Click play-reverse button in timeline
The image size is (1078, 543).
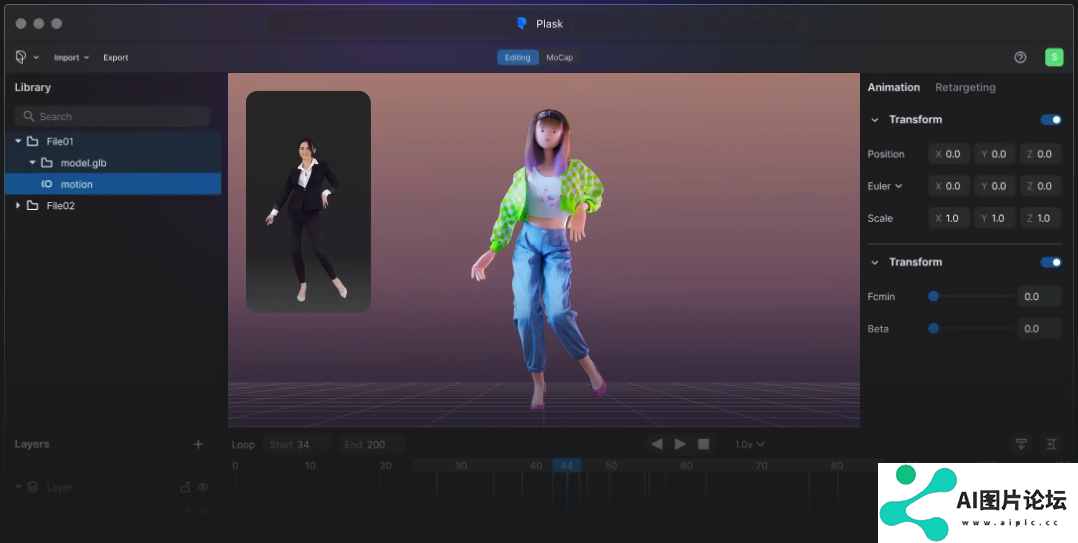tap(657, 444)
